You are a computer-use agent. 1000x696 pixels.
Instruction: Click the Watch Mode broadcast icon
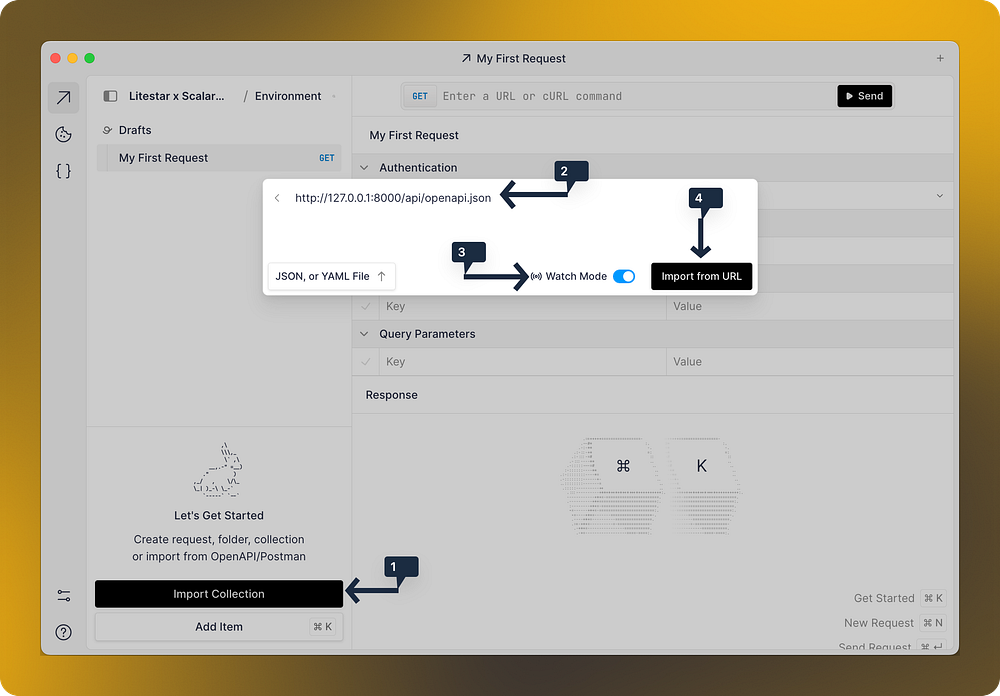pos(536,276)
